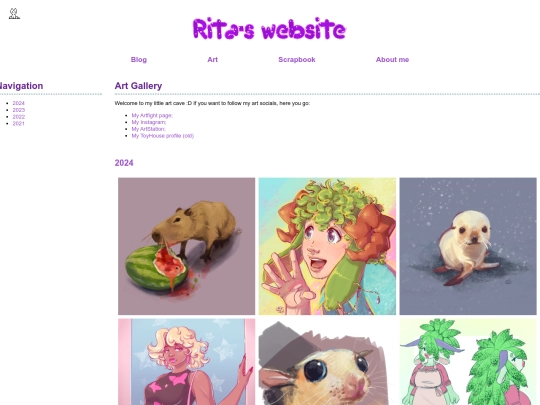540x405 pixels.
Task: Jump to 2024 in Navigation list
Action: coord(19,103)
